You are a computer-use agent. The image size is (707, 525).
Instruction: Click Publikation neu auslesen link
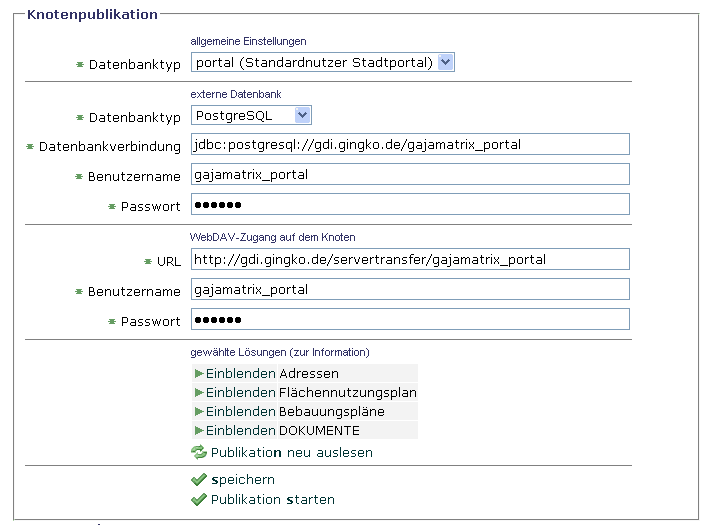(x=291, y=452)
